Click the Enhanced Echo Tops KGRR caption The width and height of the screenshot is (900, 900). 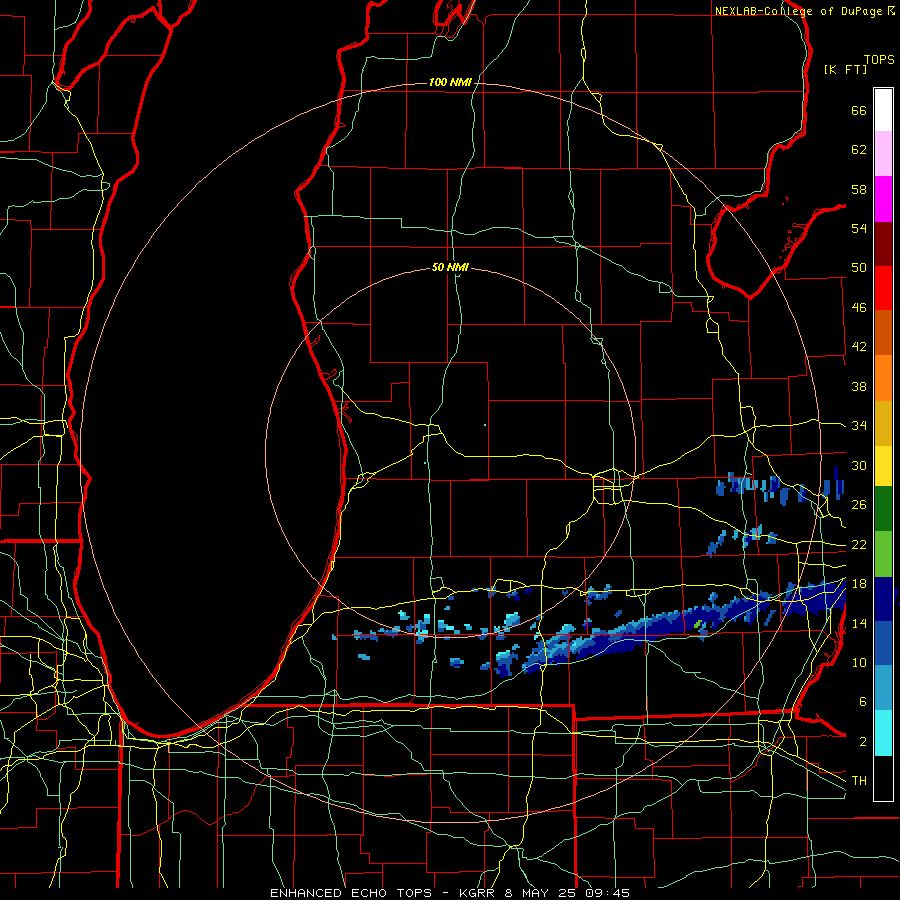(x=450, y=893)
